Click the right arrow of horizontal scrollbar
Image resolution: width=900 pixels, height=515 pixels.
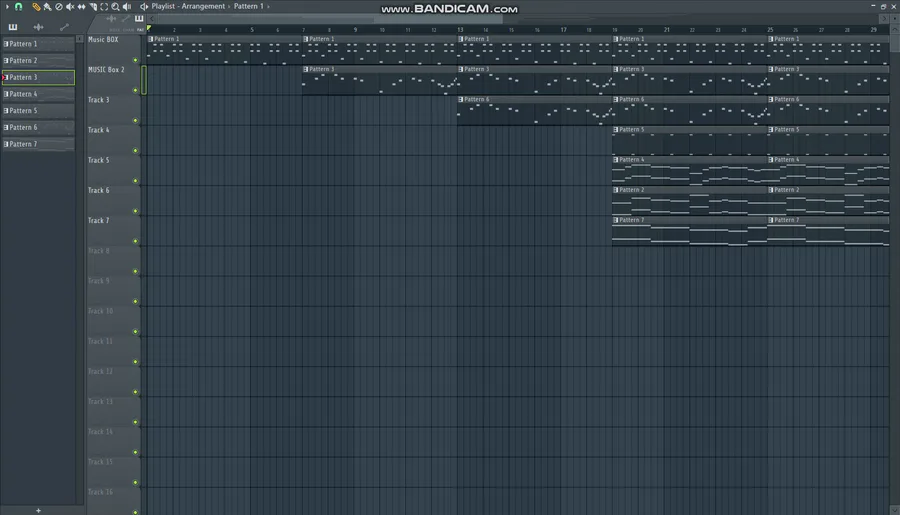883,19
